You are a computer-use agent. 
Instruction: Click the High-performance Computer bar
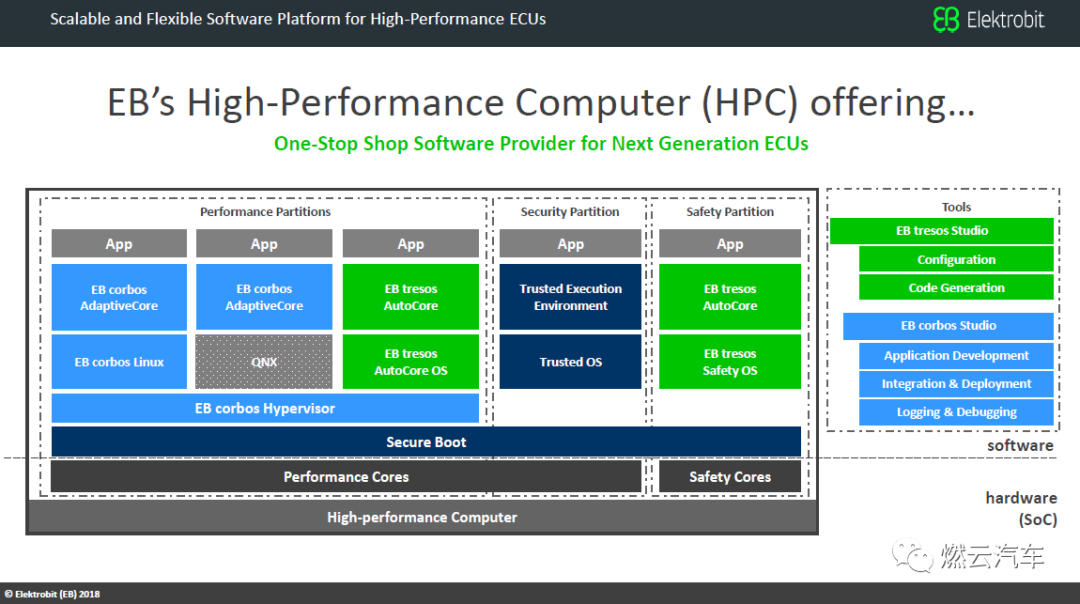(x=422, y=517)
